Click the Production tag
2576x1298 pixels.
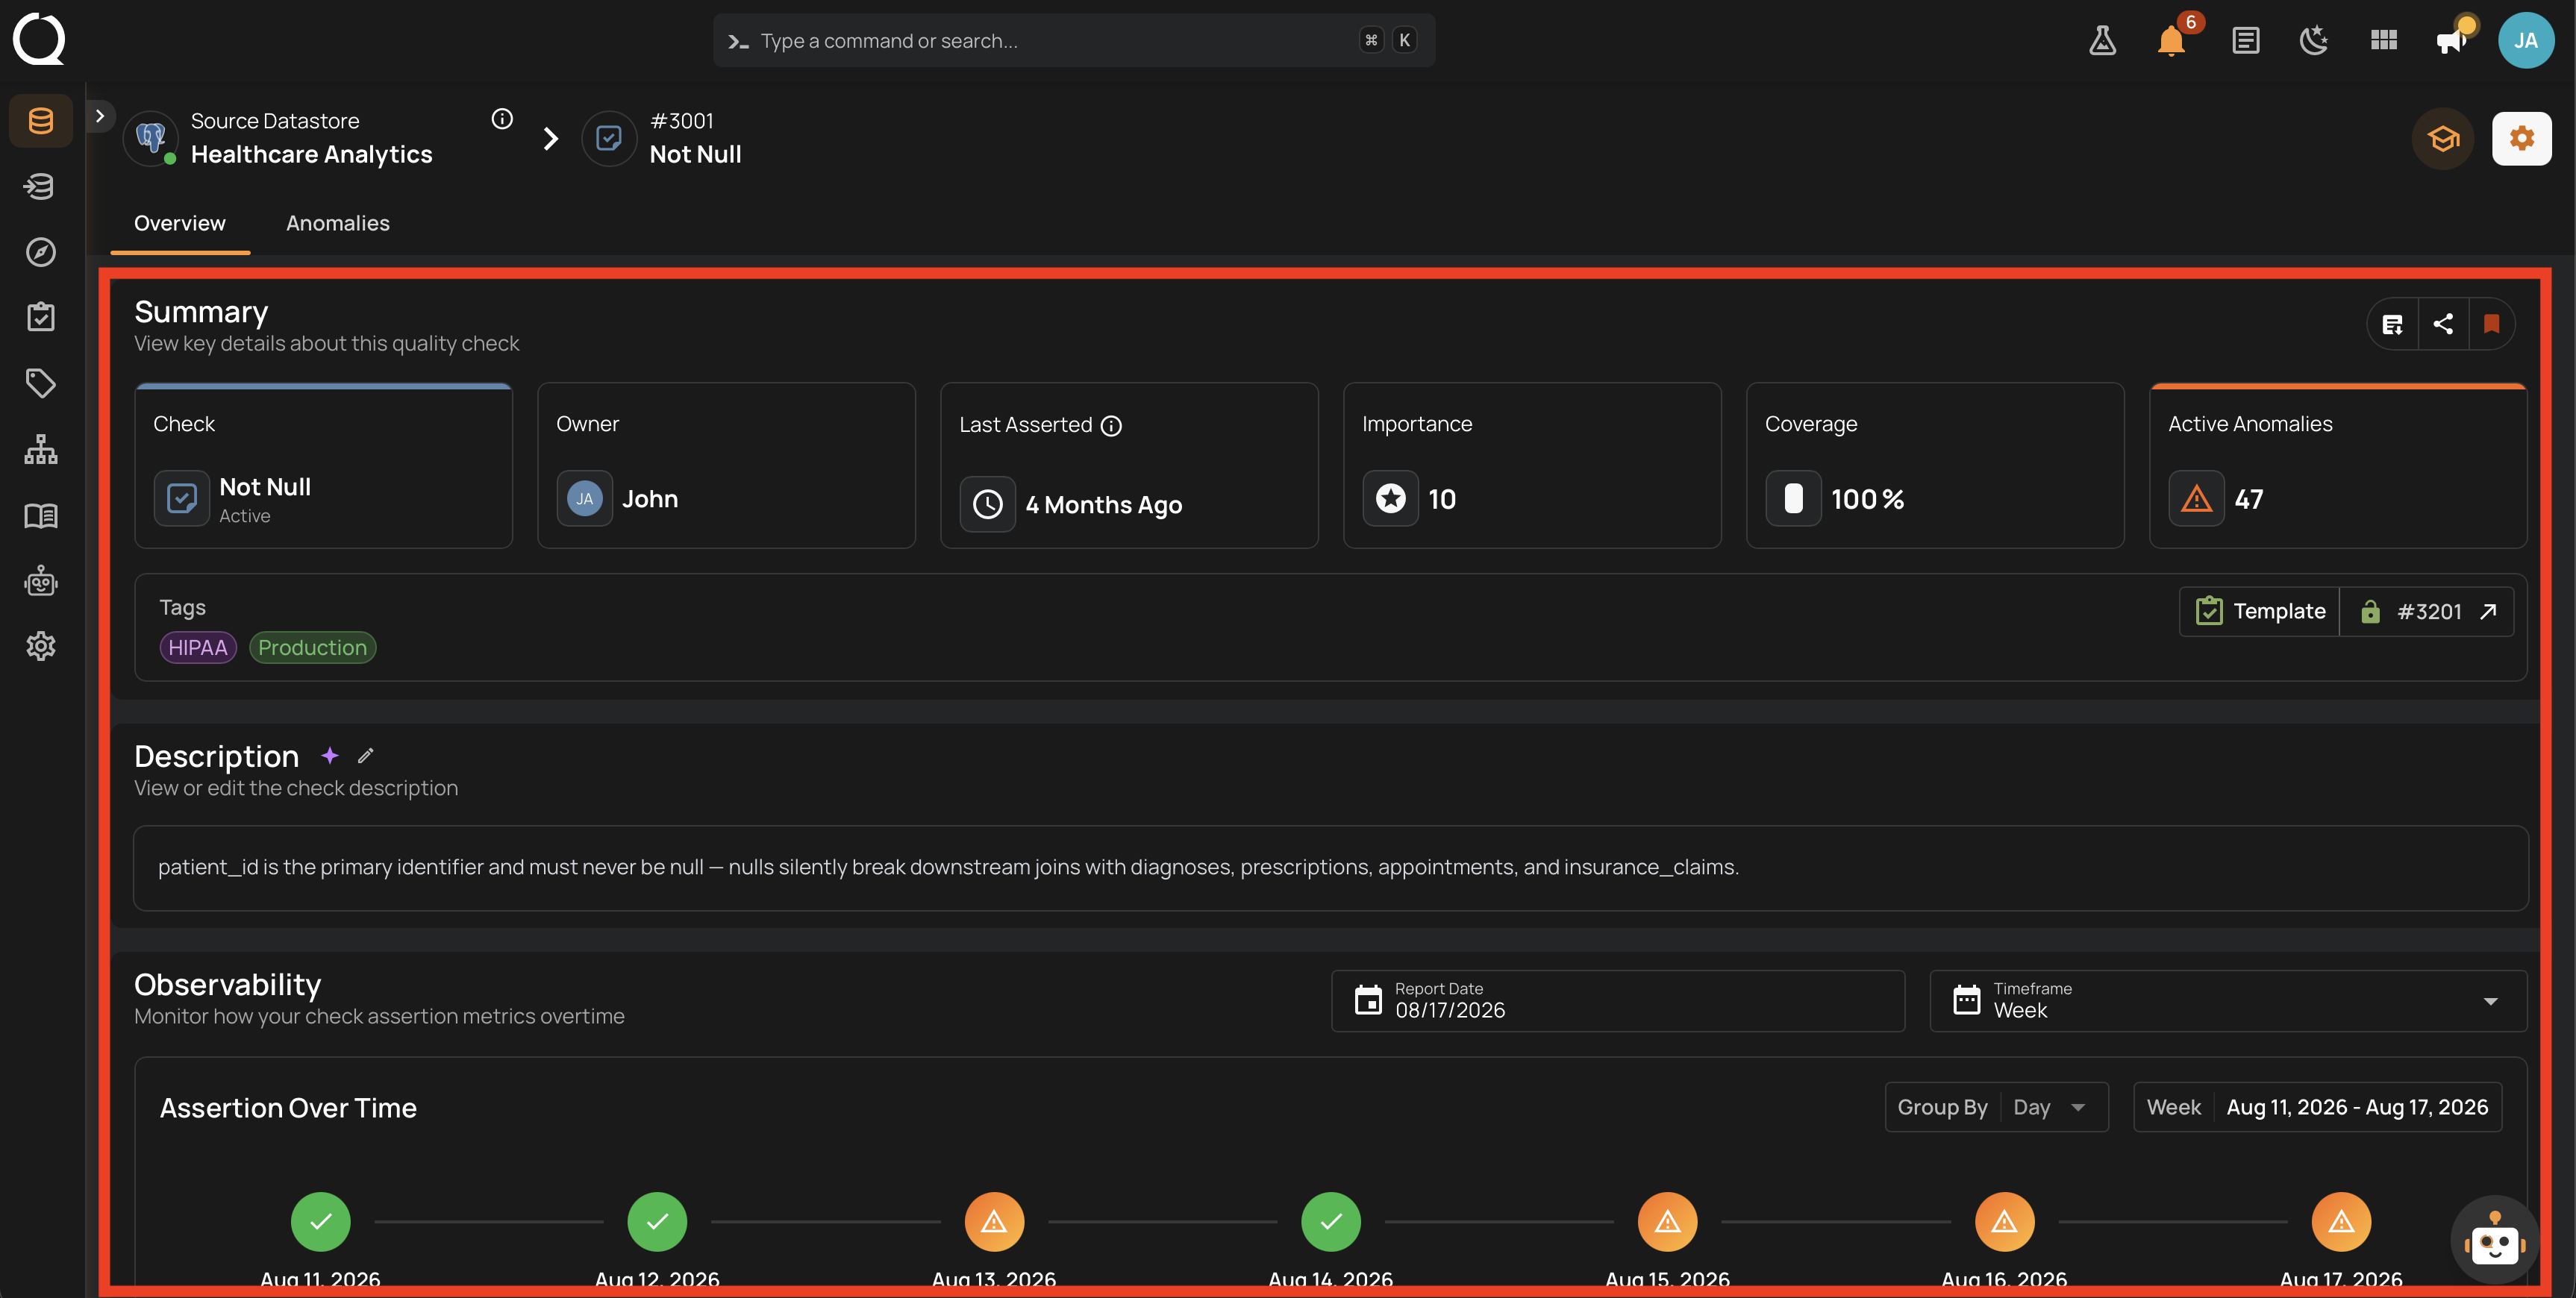point(312,648)
